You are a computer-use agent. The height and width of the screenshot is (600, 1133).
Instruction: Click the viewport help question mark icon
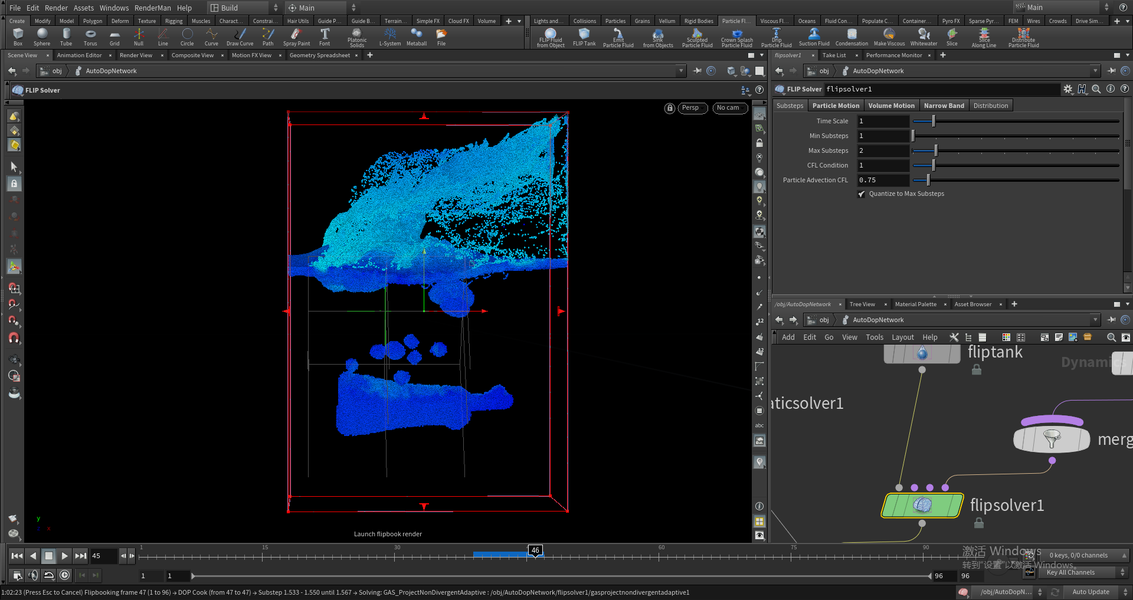pos(759,90)
